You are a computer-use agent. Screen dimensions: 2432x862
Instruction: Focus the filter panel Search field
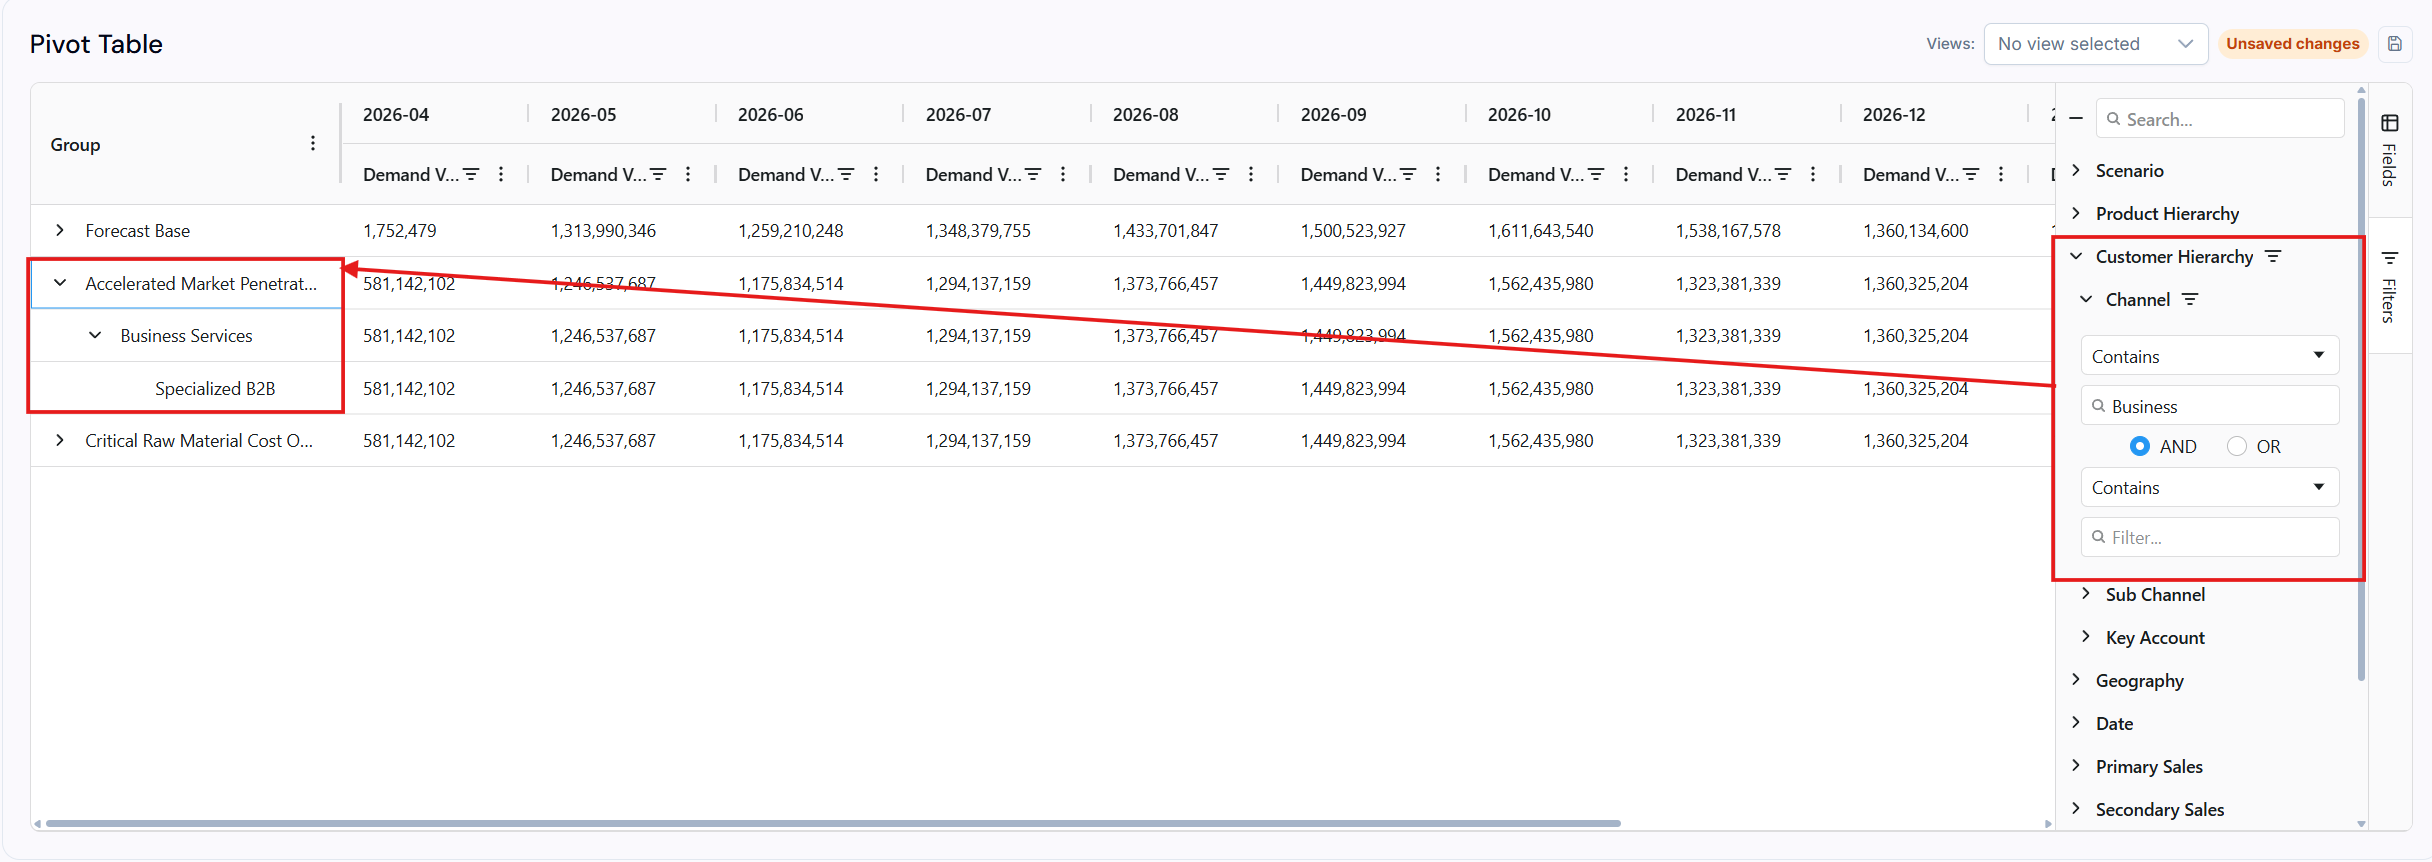[2220, 119]
